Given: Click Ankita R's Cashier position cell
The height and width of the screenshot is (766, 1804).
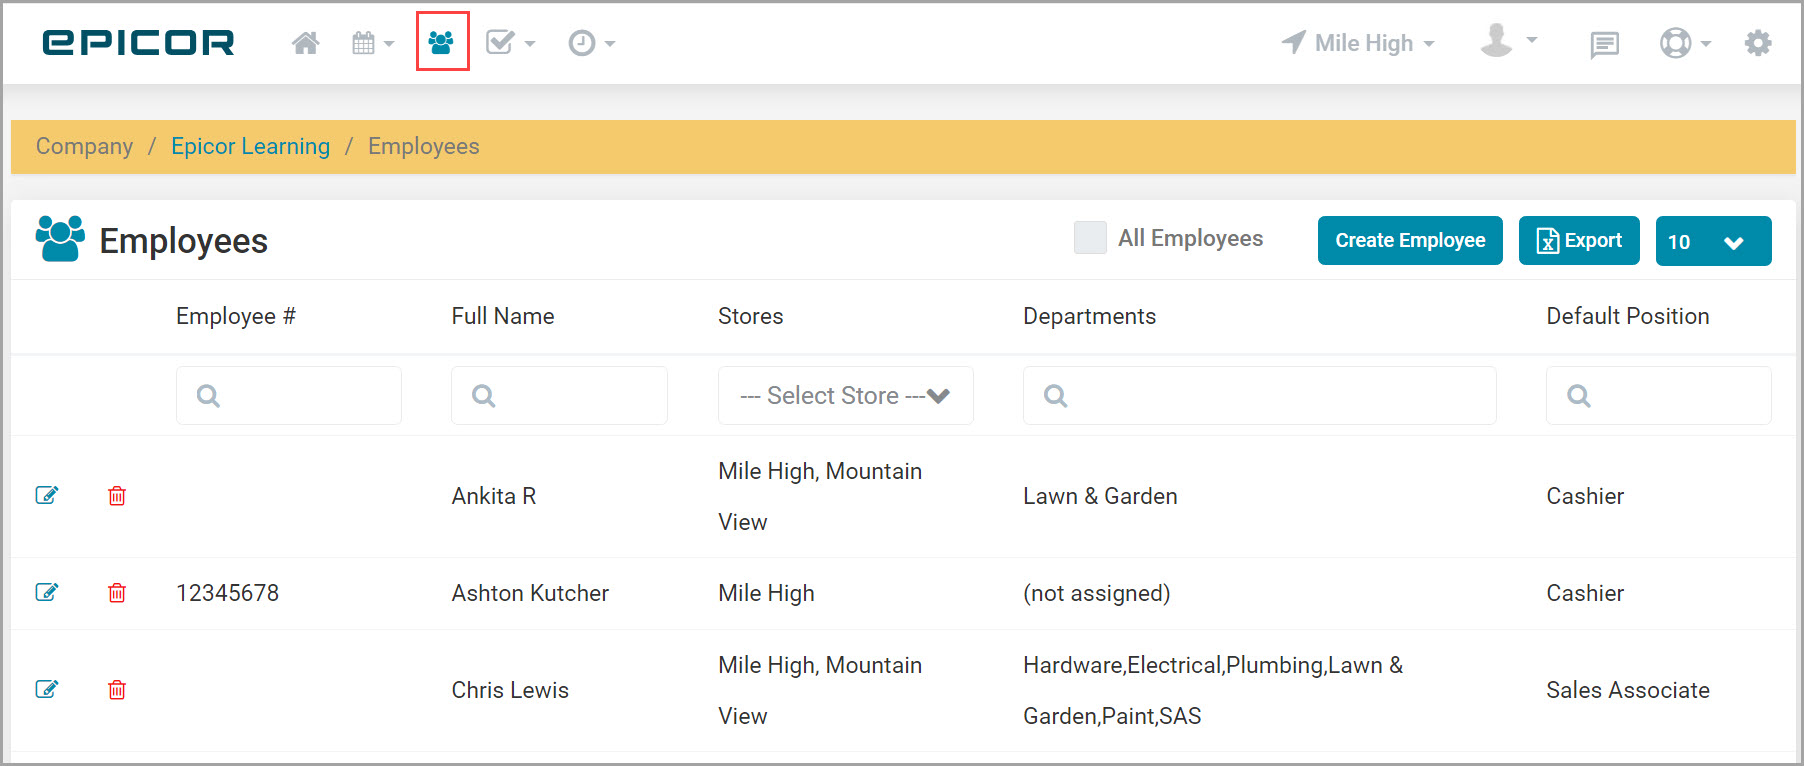Looking at the screenshot, I should [1585, 496].
